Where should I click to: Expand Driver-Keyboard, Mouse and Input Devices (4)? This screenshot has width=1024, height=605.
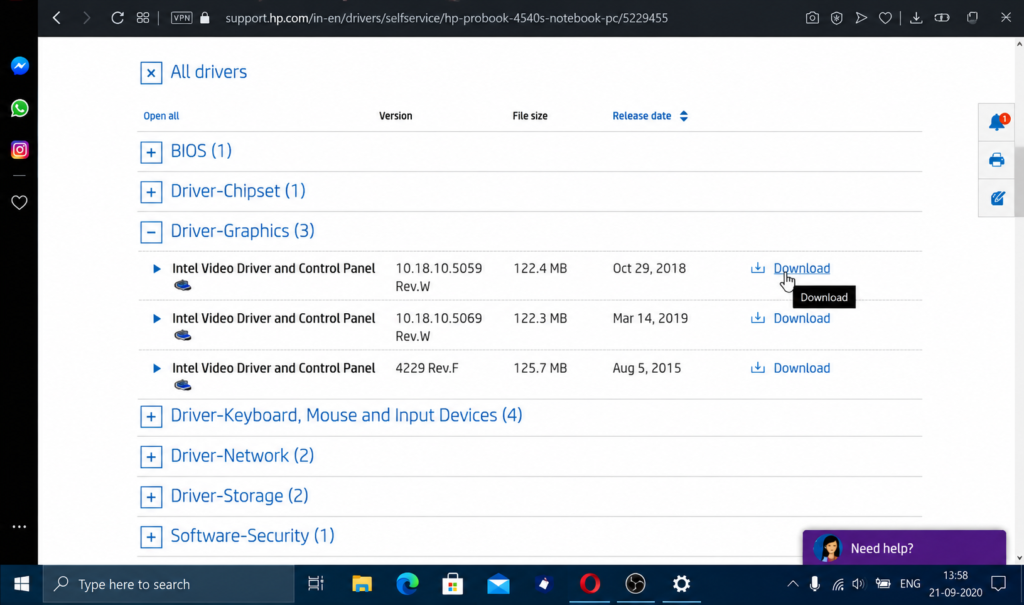(151, 416)
